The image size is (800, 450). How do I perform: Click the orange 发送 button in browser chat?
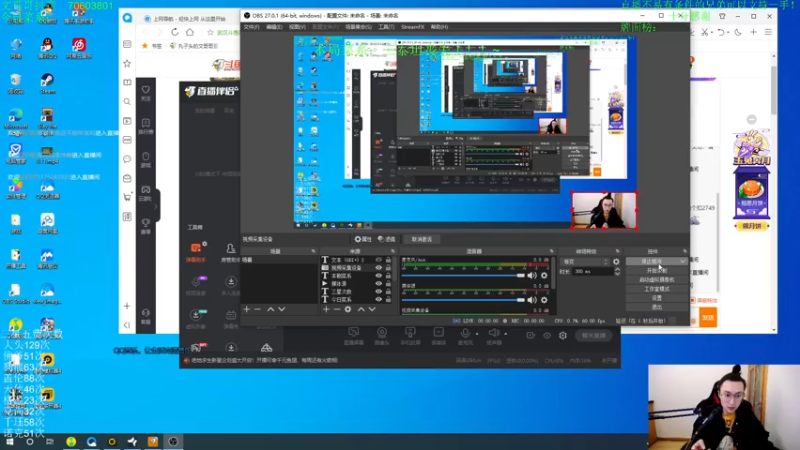tap(708, 317)
